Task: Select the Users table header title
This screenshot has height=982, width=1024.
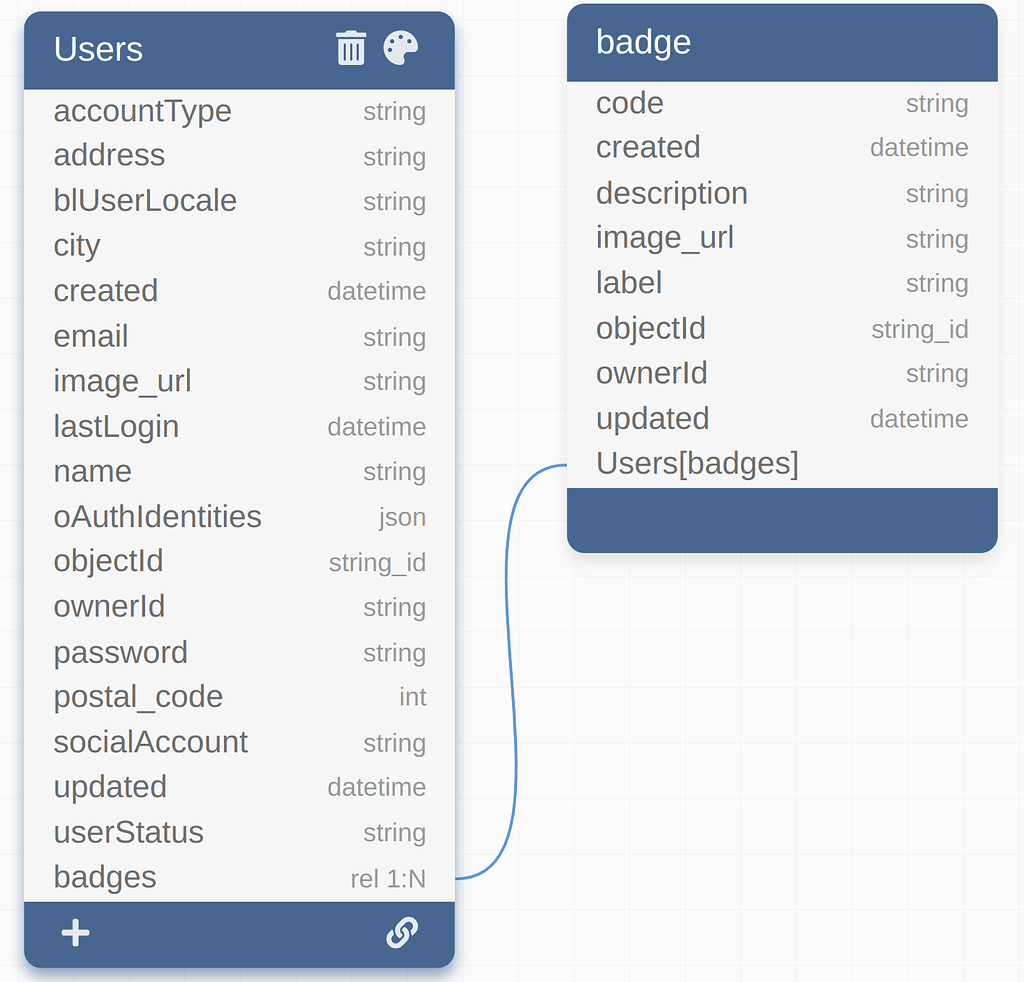Action: pos(98,49)
